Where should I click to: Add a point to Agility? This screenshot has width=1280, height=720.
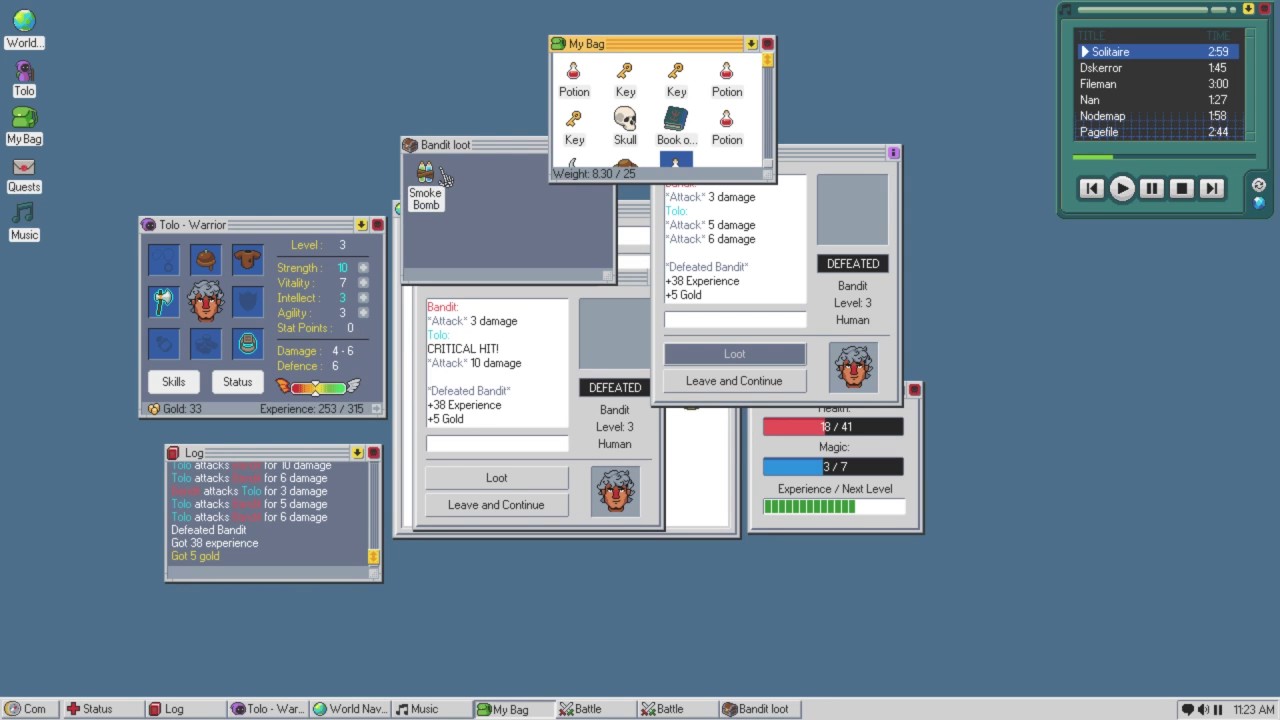click(363, 313)
